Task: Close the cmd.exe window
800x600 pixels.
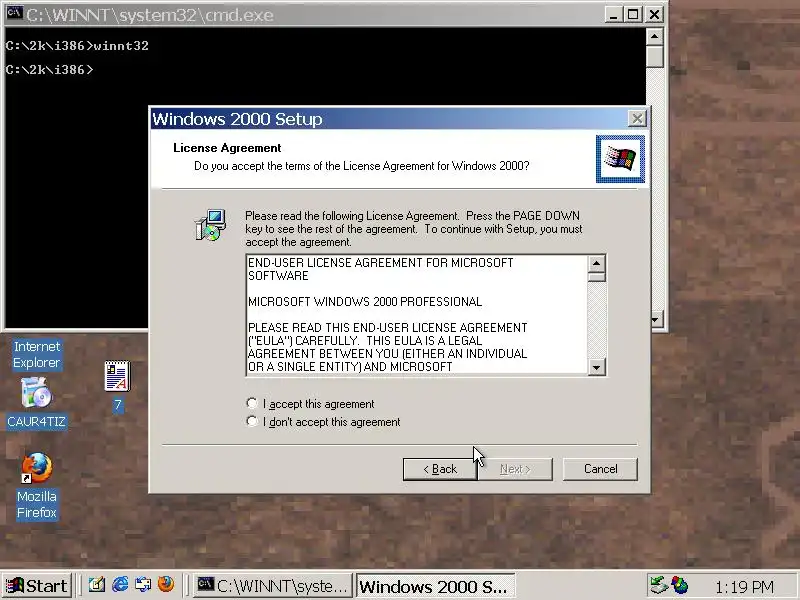Action: 655,14
